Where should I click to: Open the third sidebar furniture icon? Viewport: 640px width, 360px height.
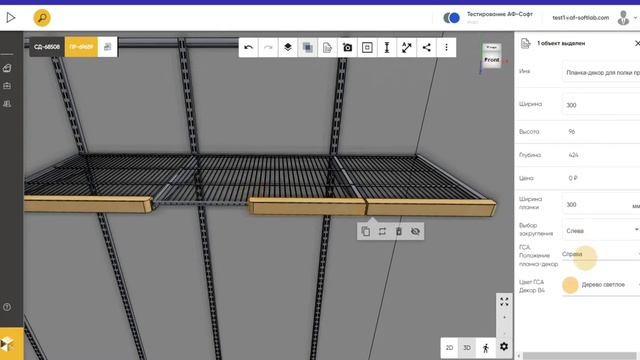pos(7,104)
